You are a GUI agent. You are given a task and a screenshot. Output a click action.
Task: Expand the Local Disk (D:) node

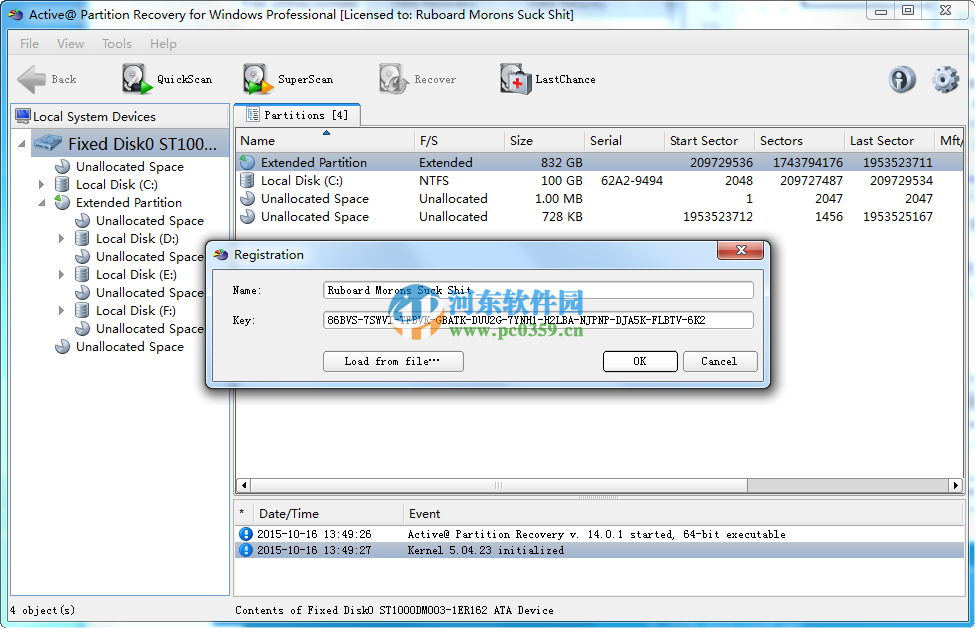click(62, 238)
